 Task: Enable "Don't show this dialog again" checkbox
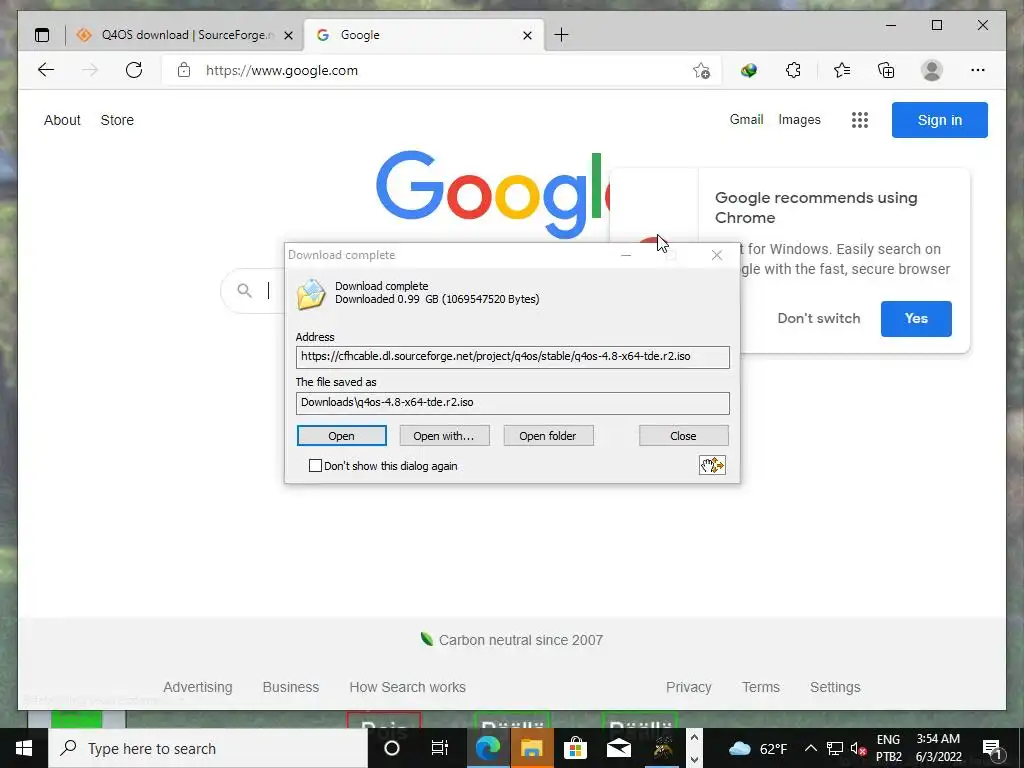[315, 466]
